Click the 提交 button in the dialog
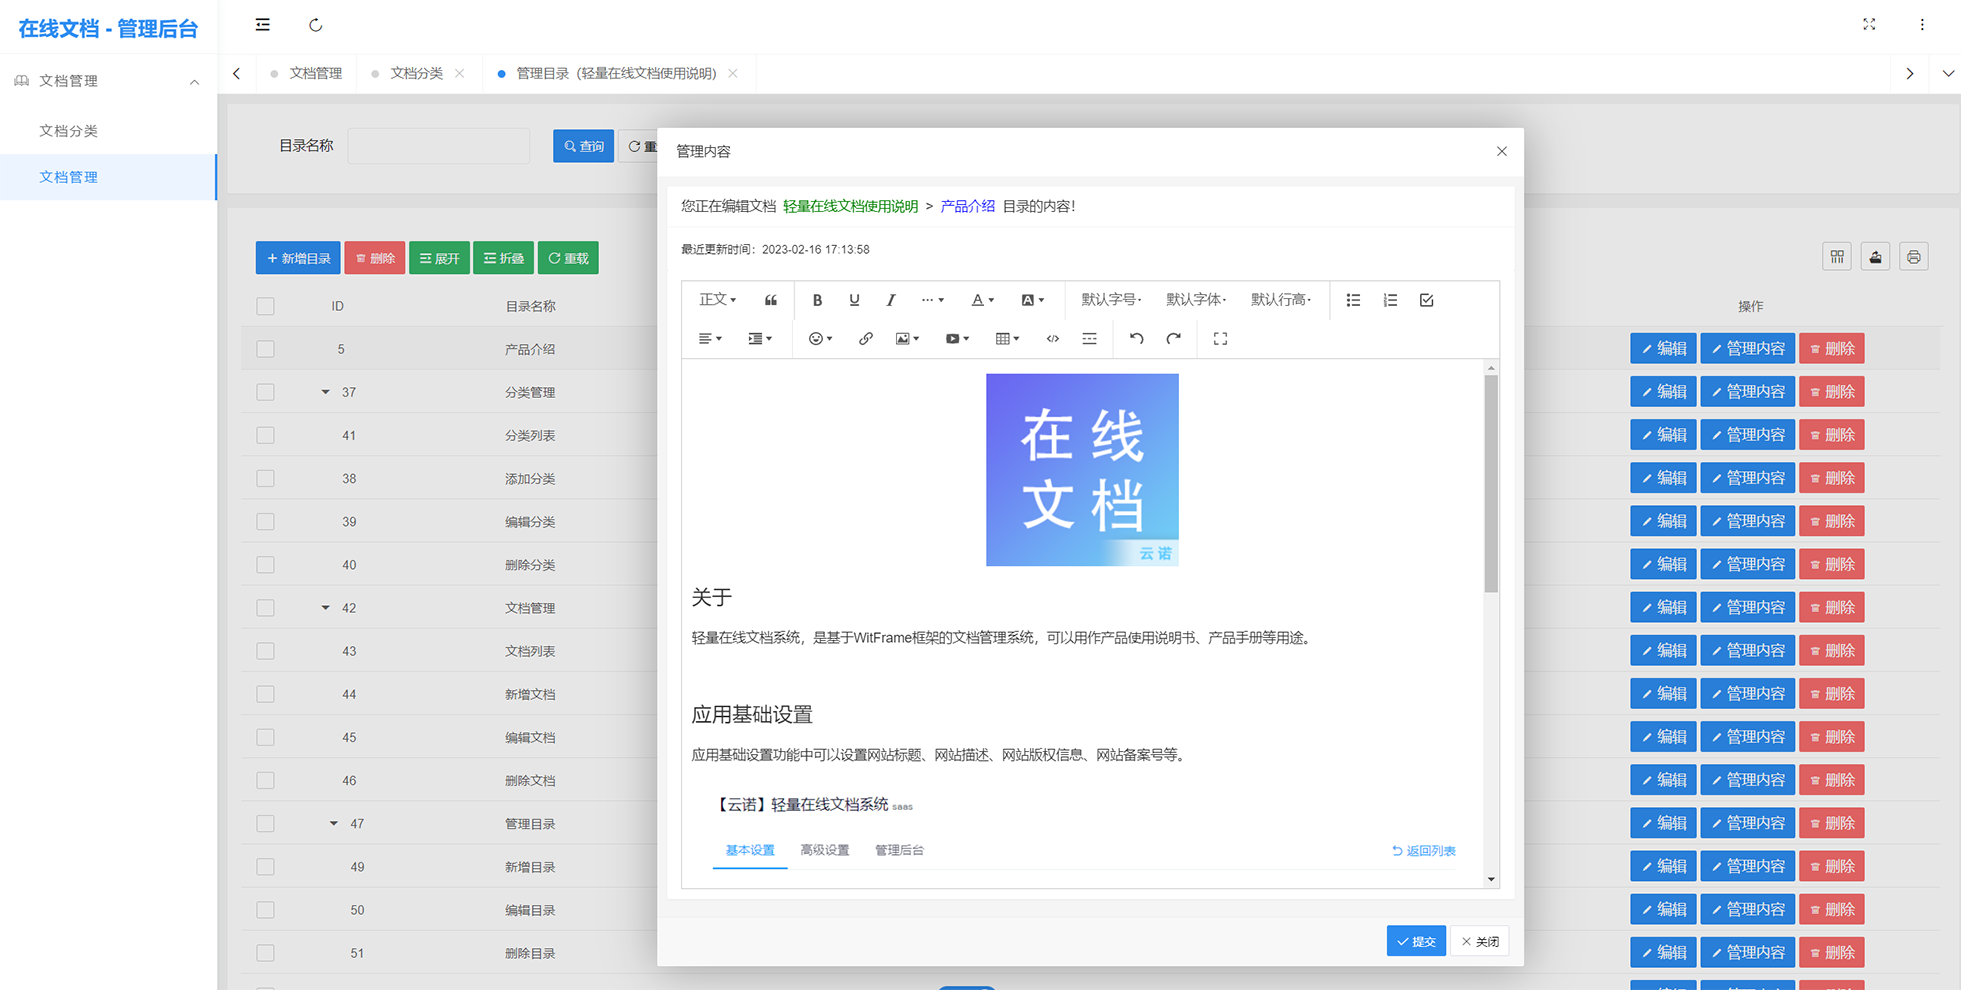Image resolution: width=1961 pixels, height=990 pixels. point(1416,940)
